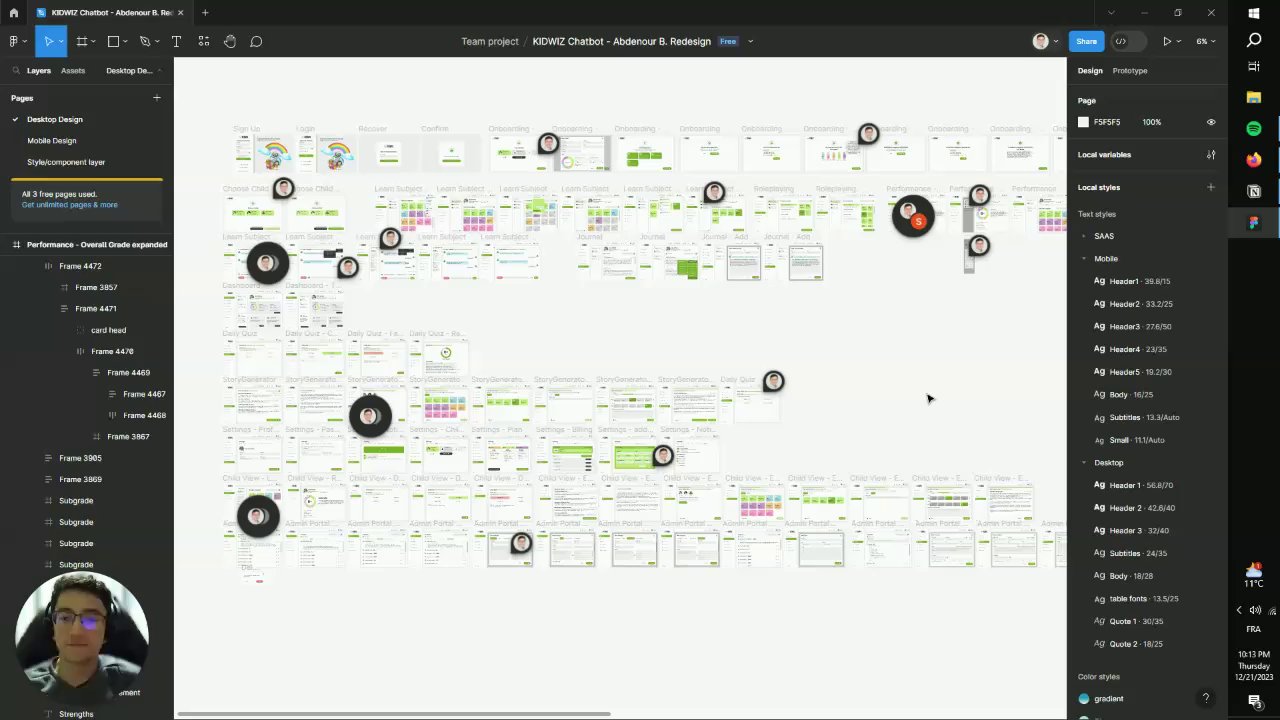Open File Explorer from the taskbar
The width and height of the screenshot is (1280, 720).
[1254, 98]
